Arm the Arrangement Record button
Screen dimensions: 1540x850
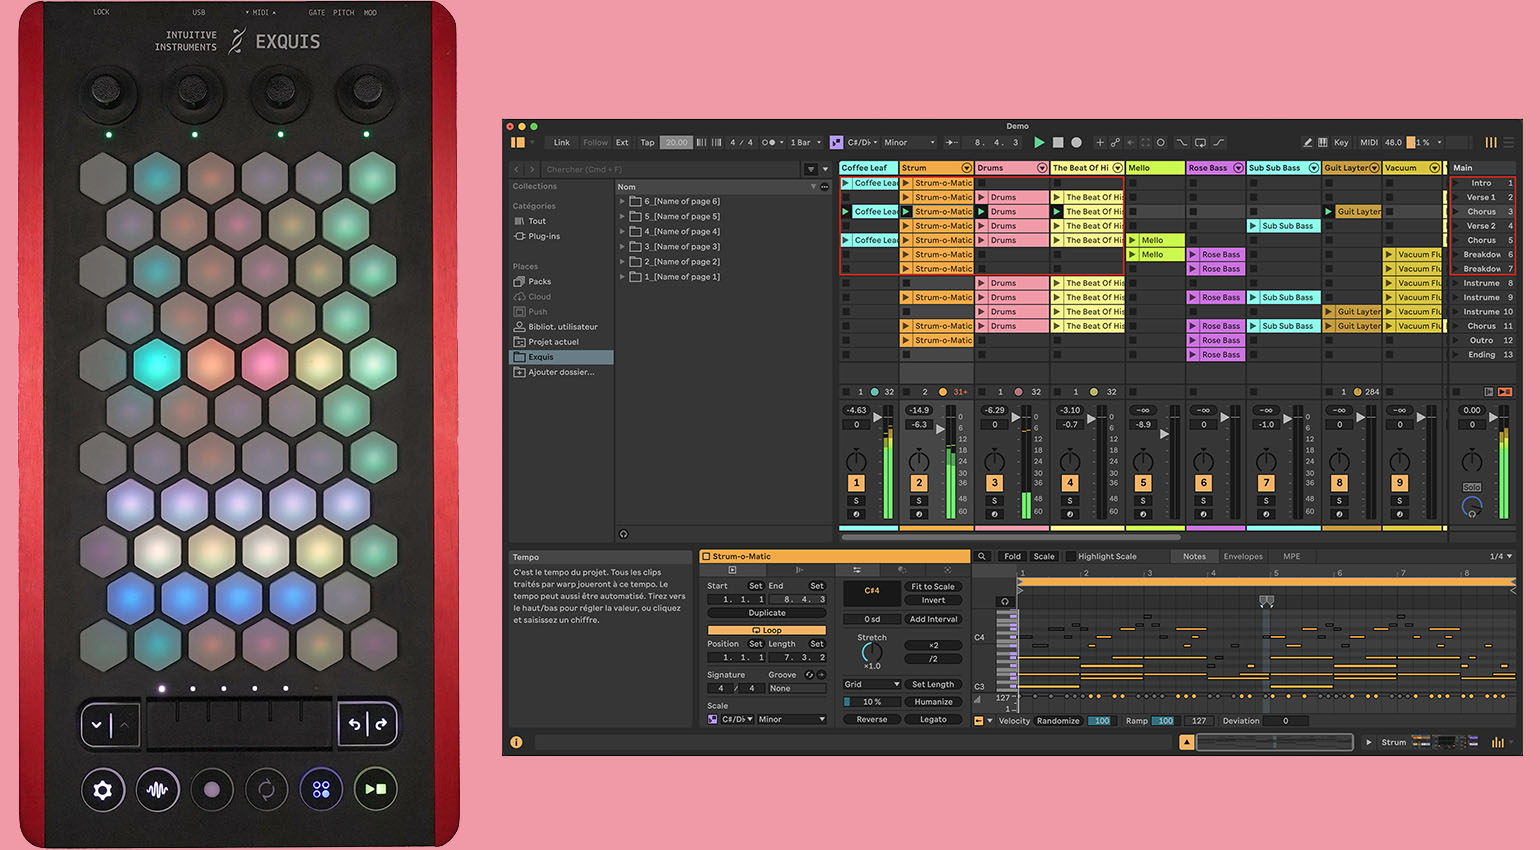pyautogui.click(x=1076, y=143)
